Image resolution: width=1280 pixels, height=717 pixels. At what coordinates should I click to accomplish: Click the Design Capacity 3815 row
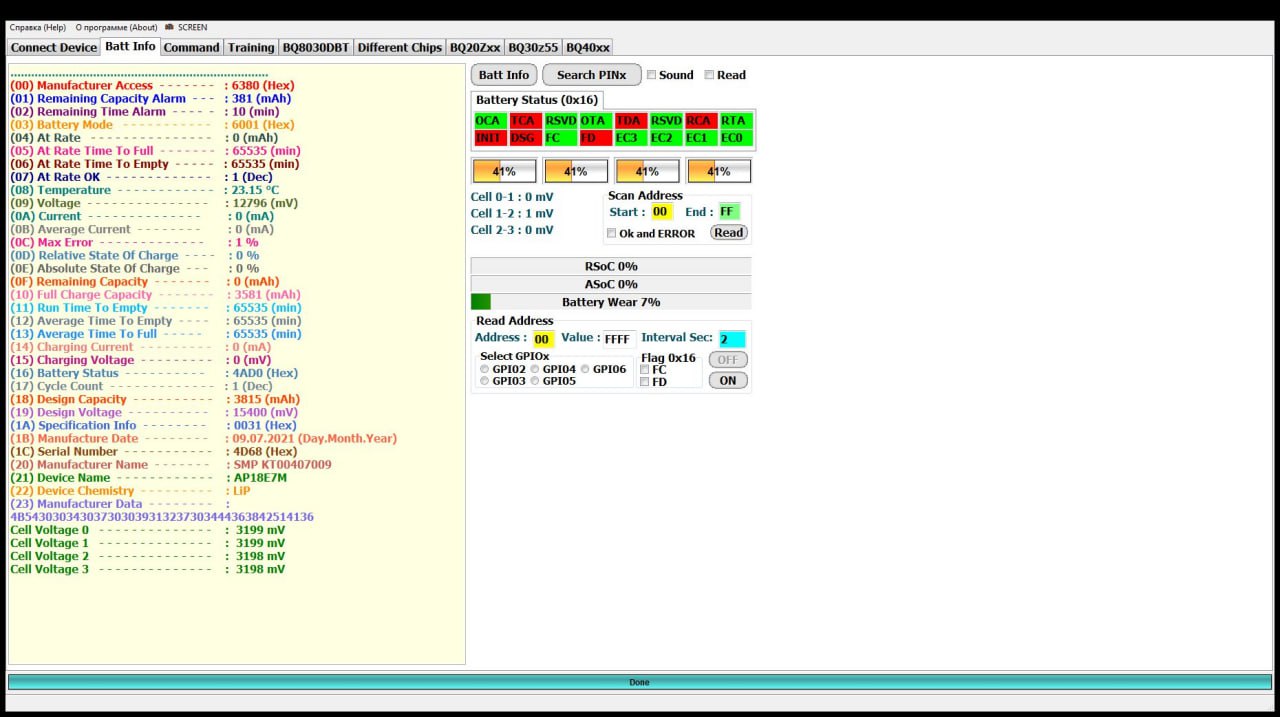pos(155,399)
